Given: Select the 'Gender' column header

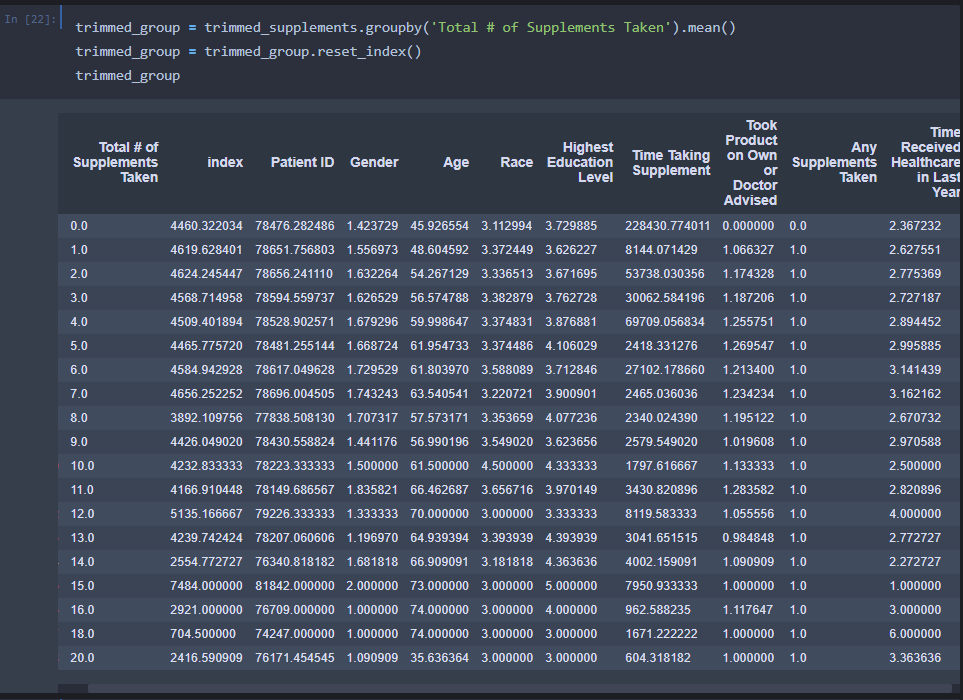Looking at the screenshot, I should pos(374,162).
